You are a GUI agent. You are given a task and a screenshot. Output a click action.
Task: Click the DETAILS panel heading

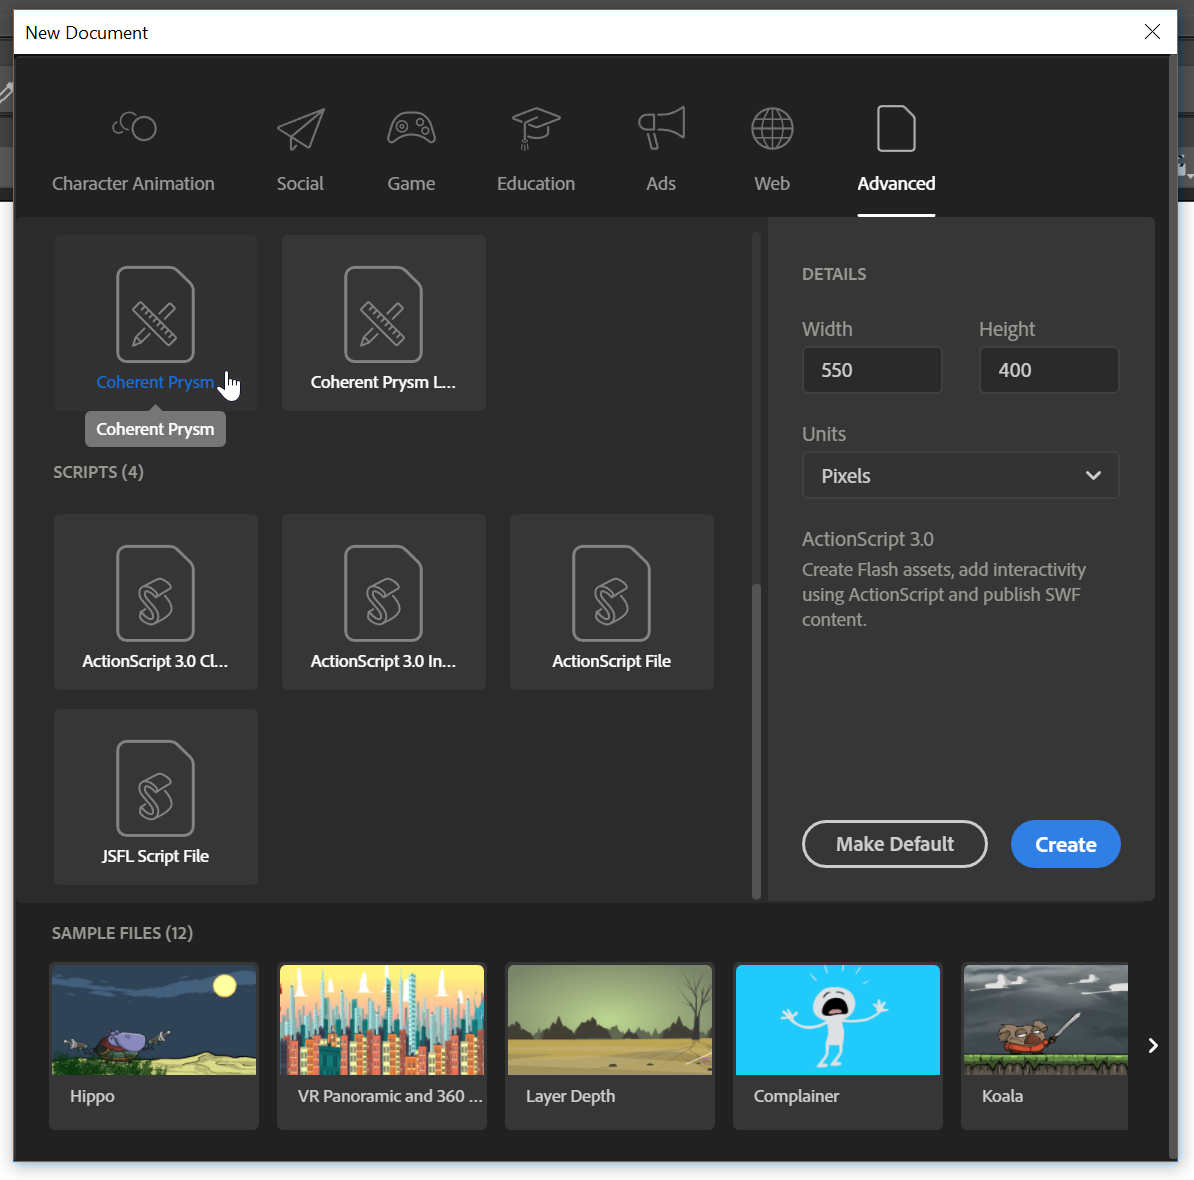(834, 274)
